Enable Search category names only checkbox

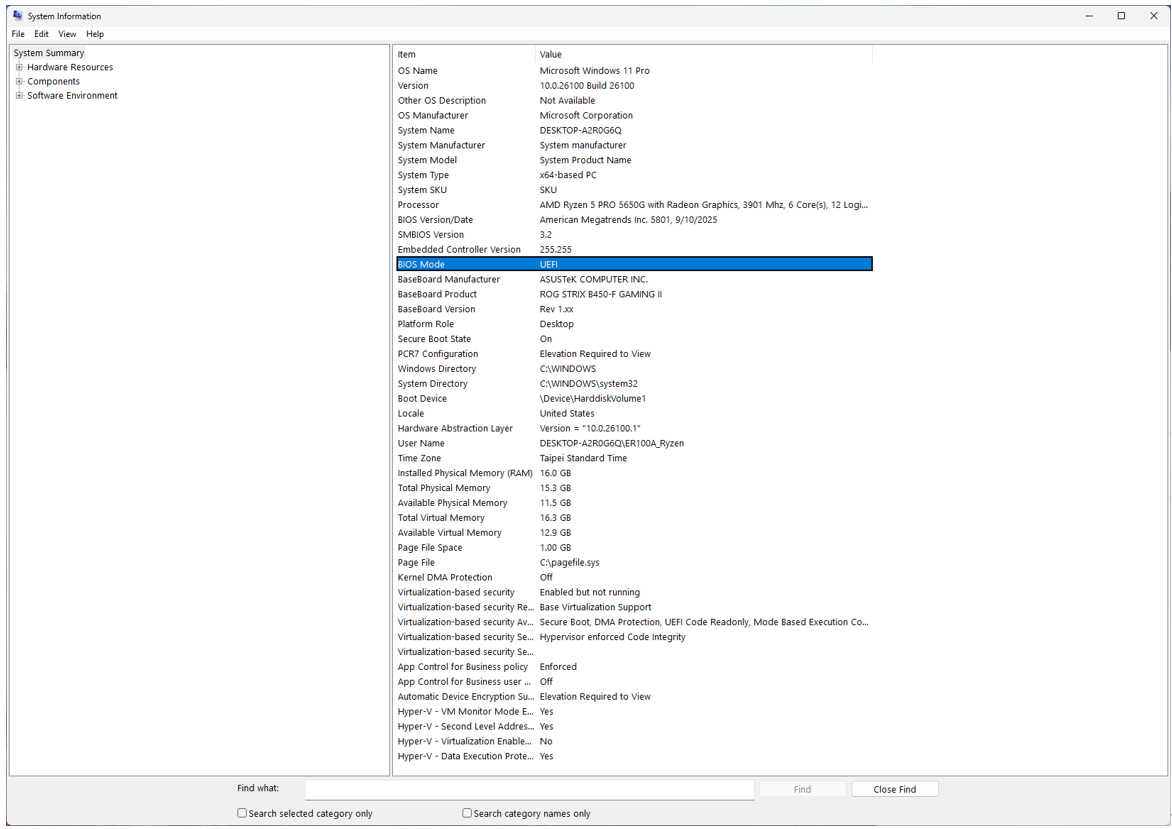tap(467, 813)
